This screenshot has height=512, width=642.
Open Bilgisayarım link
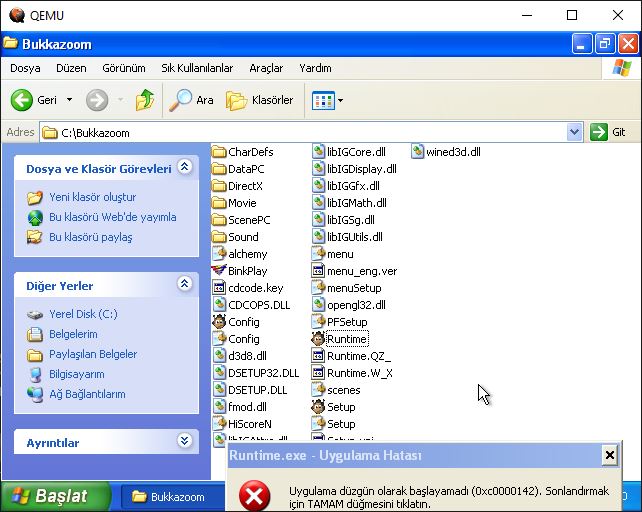pyautogui.click(x=77, y=374)
